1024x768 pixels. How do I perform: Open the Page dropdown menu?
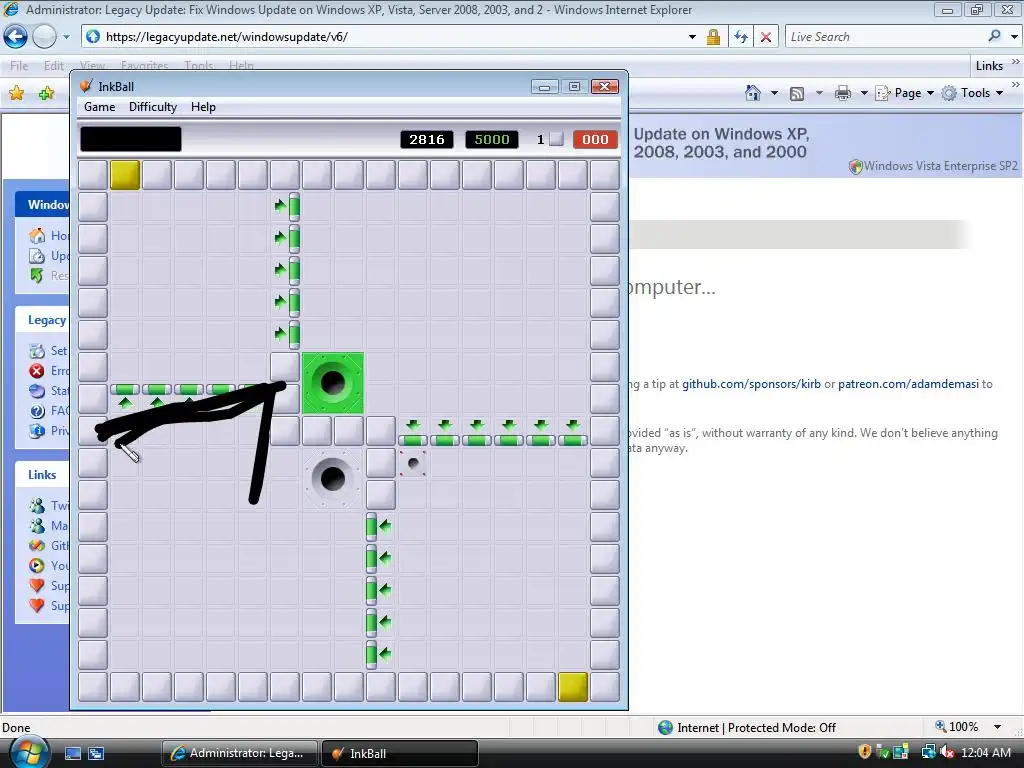pos(904,93)
